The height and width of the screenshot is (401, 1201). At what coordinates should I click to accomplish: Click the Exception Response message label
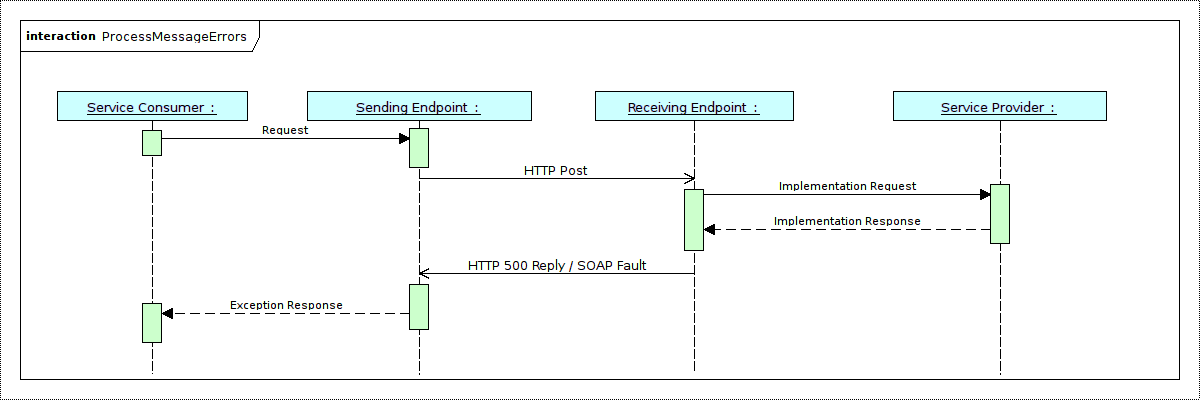[x=286, y=305]
